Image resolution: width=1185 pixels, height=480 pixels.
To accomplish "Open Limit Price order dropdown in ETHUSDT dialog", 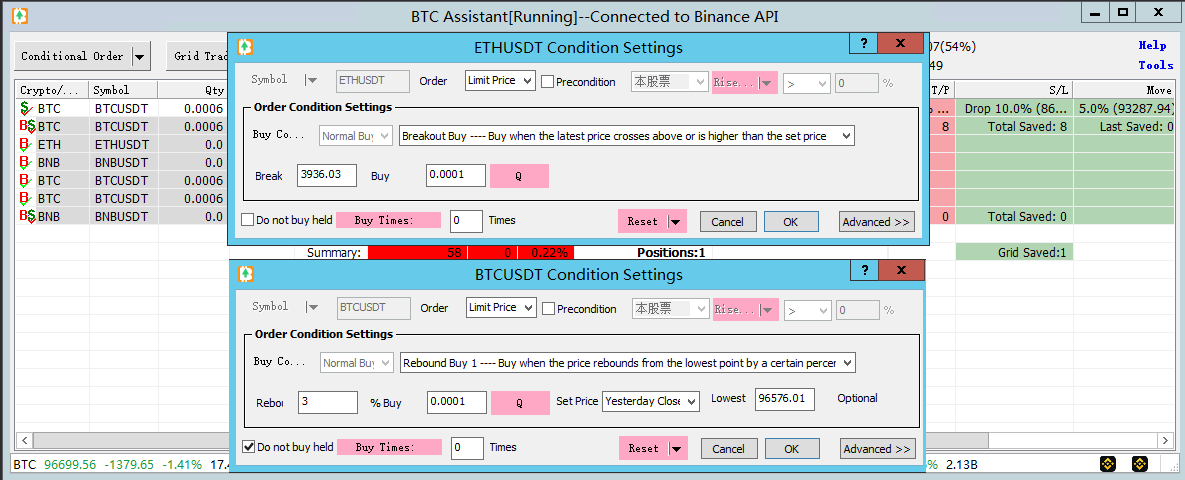I will pyautogui.click(x=528, y=81).
